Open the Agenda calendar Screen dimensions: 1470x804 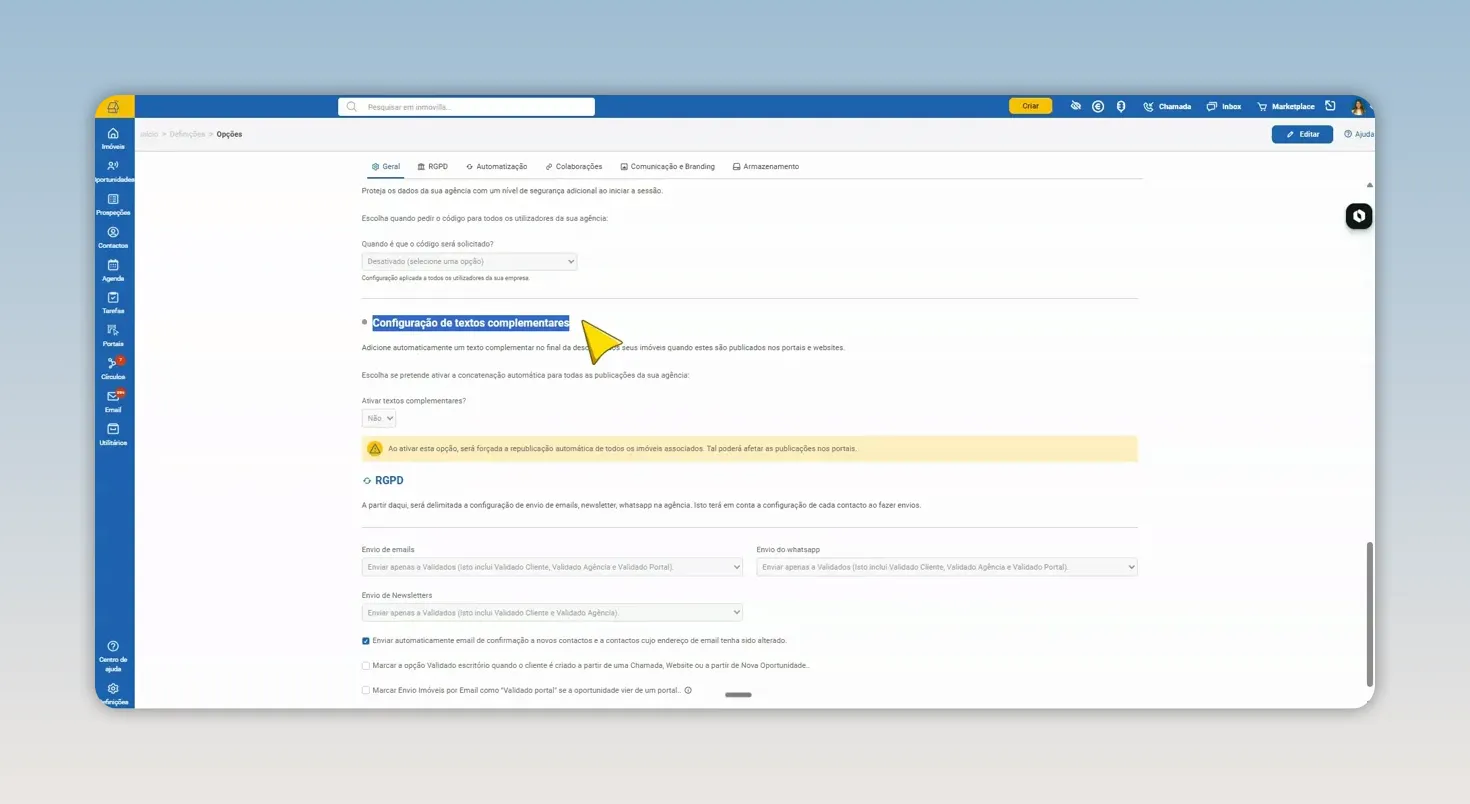tap(113, 270)
